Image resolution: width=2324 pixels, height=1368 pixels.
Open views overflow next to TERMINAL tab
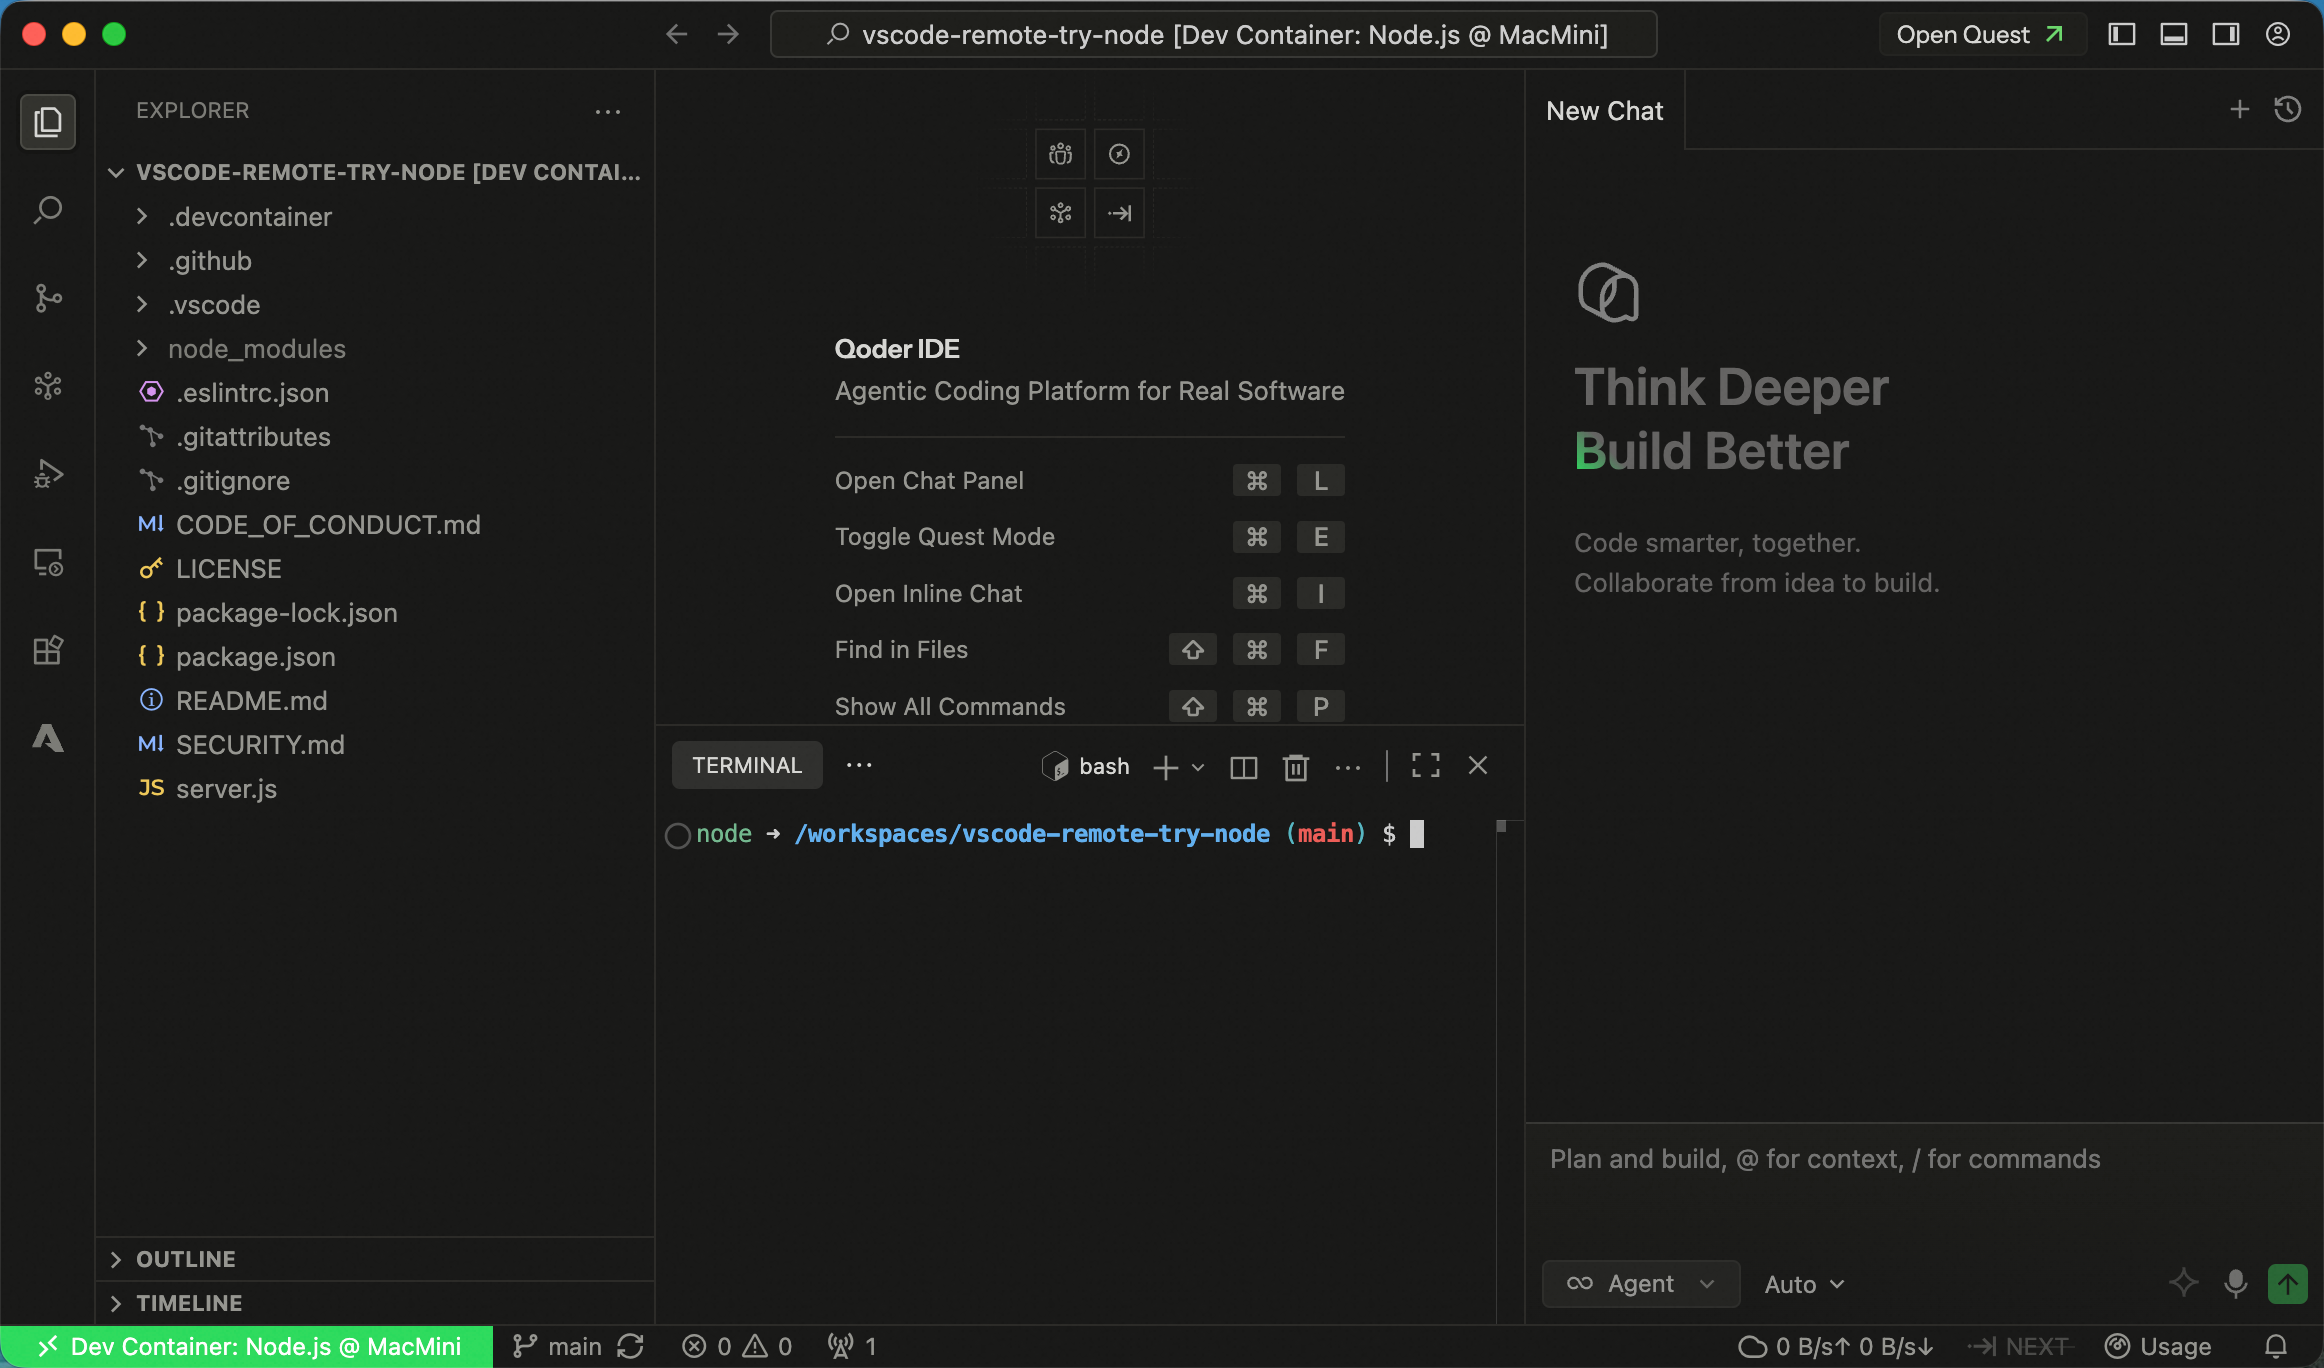pos(859,766)
